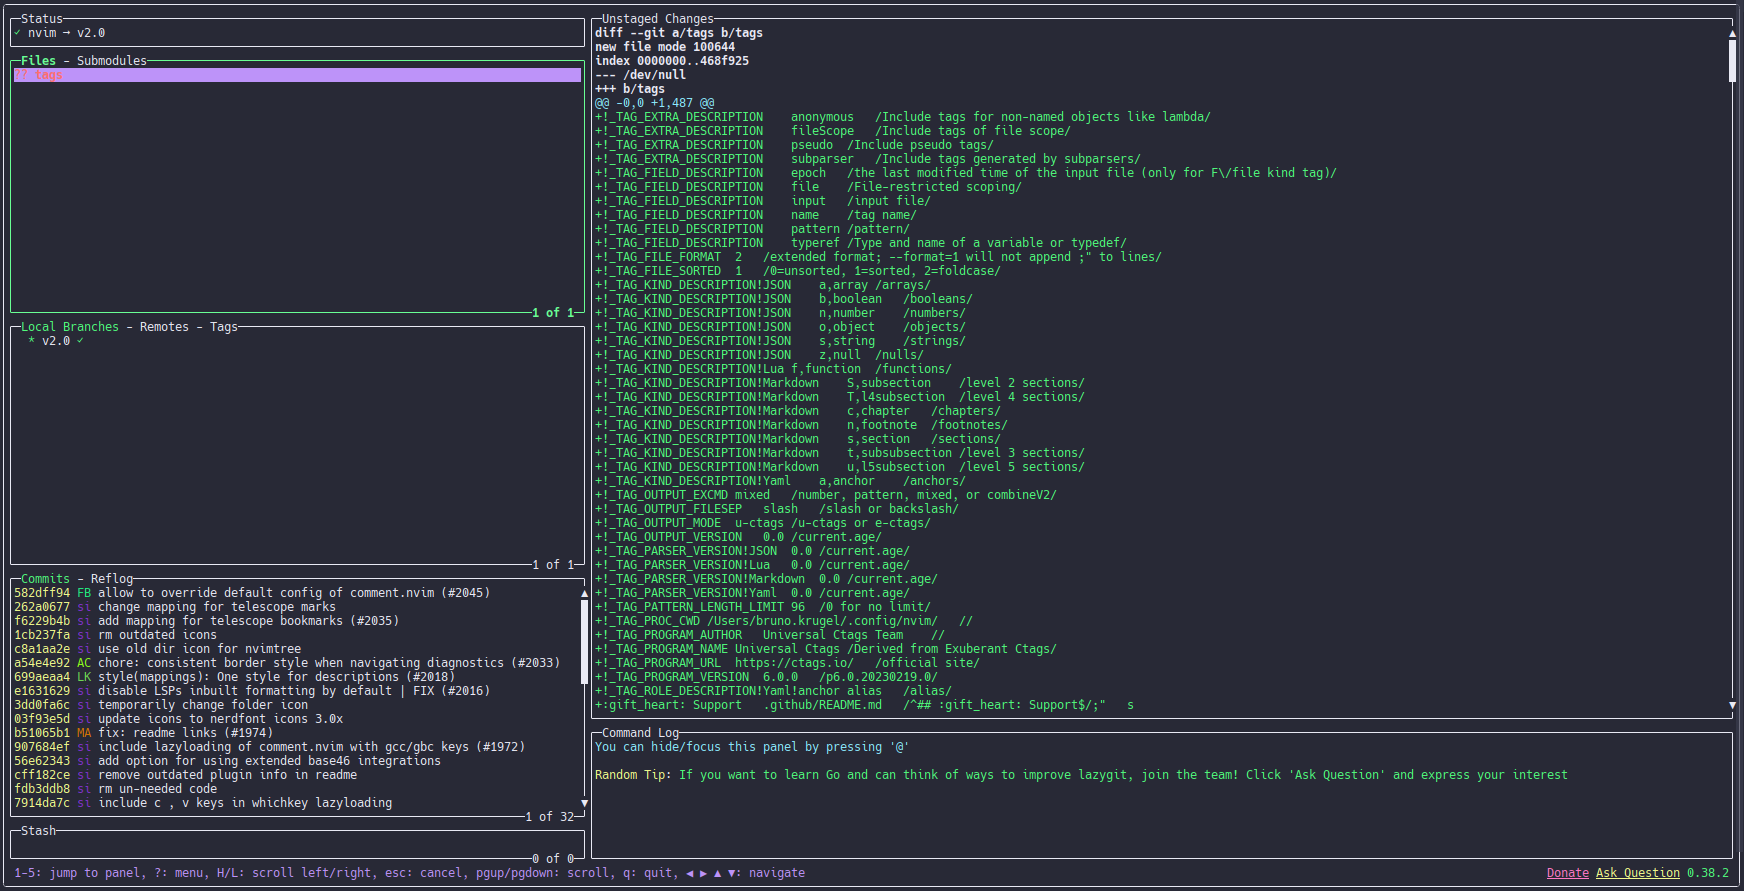Click the Status panel repo line nvim → v2.0
Screen dimensions: 1744x891
pyautogui.click(x=66, y=33)
